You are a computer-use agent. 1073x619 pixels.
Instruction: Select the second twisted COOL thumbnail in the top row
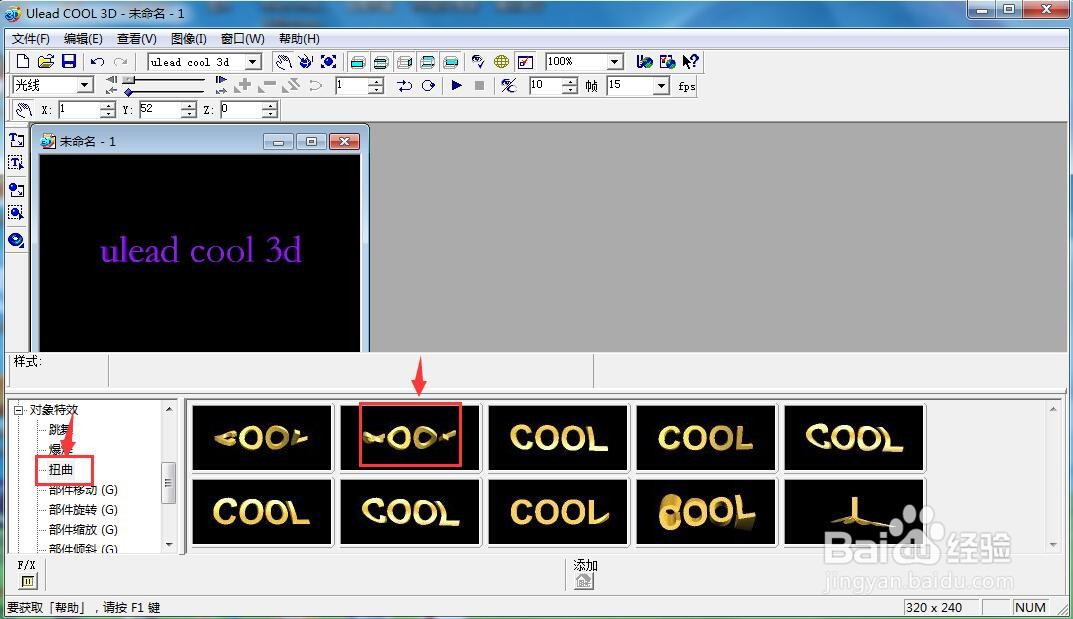tap(411, 436)
